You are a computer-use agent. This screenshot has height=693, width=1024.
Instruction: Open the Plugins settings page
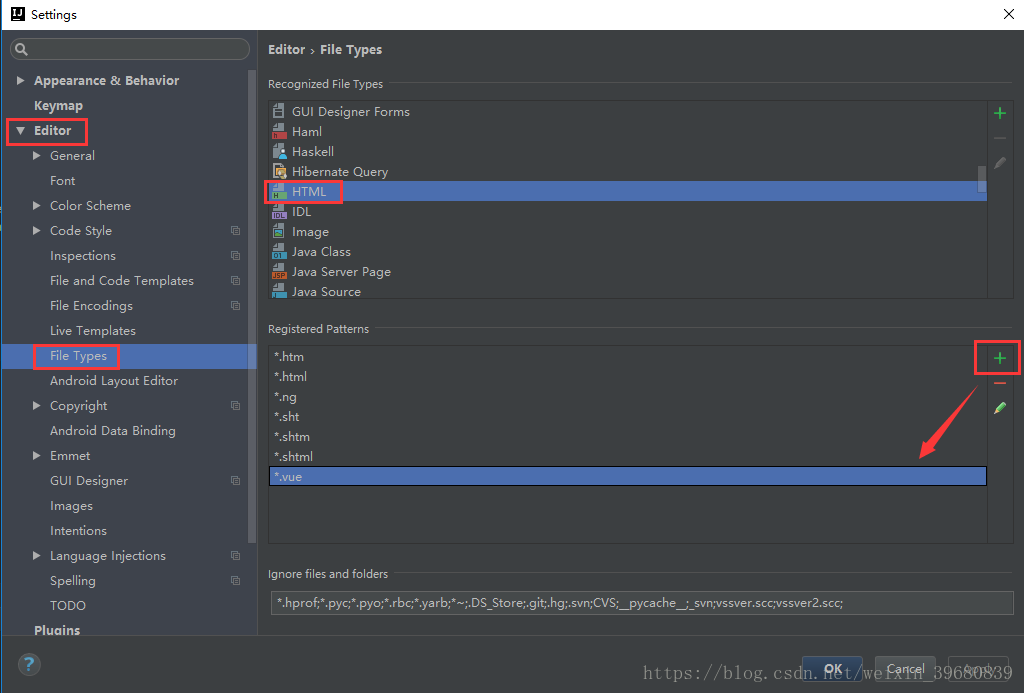57,630
